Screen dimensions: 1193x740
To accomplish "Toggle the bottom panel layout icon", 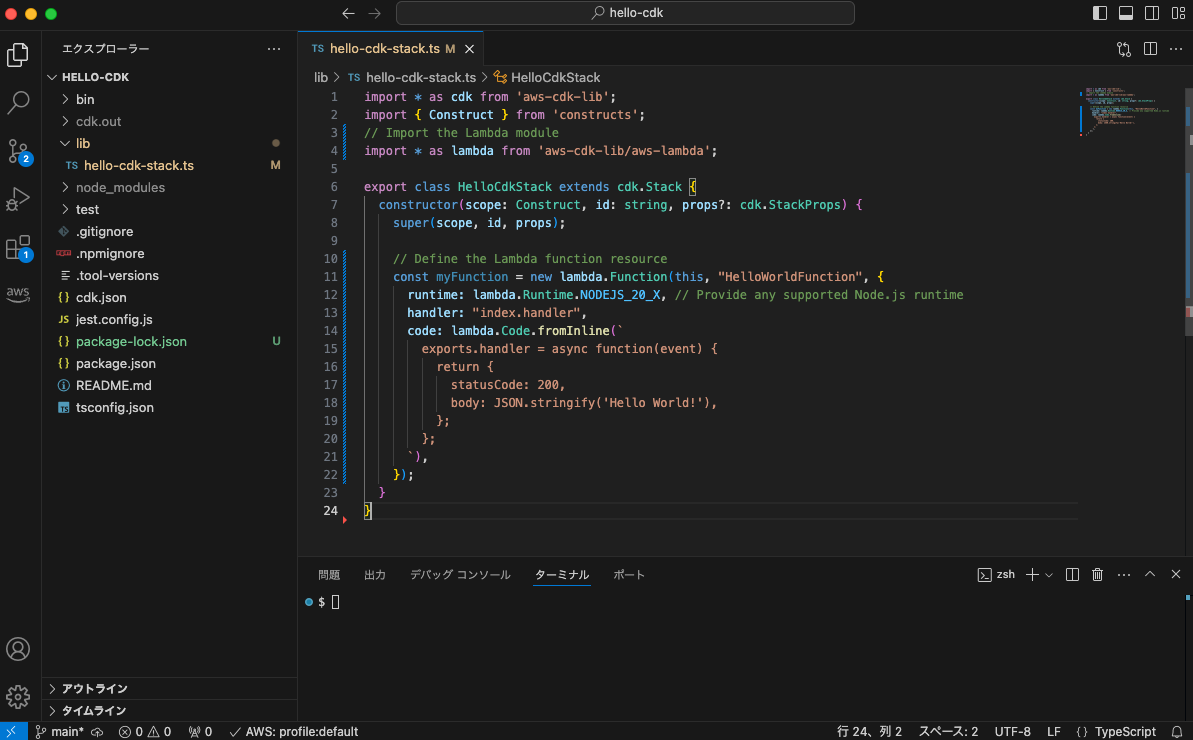I will [1125, 13].
